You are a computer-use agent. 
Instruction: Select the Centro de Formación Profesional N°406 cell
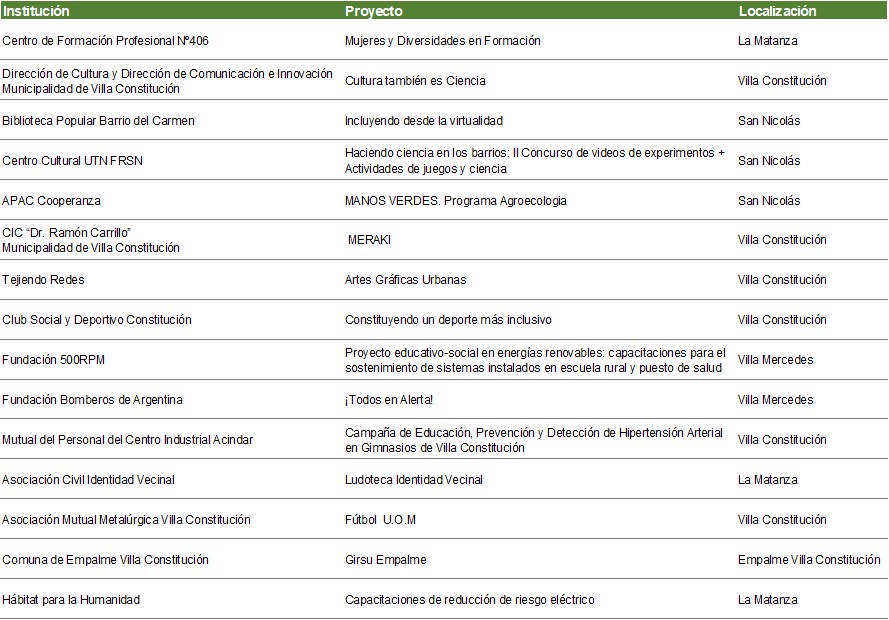tap(106, 41)
